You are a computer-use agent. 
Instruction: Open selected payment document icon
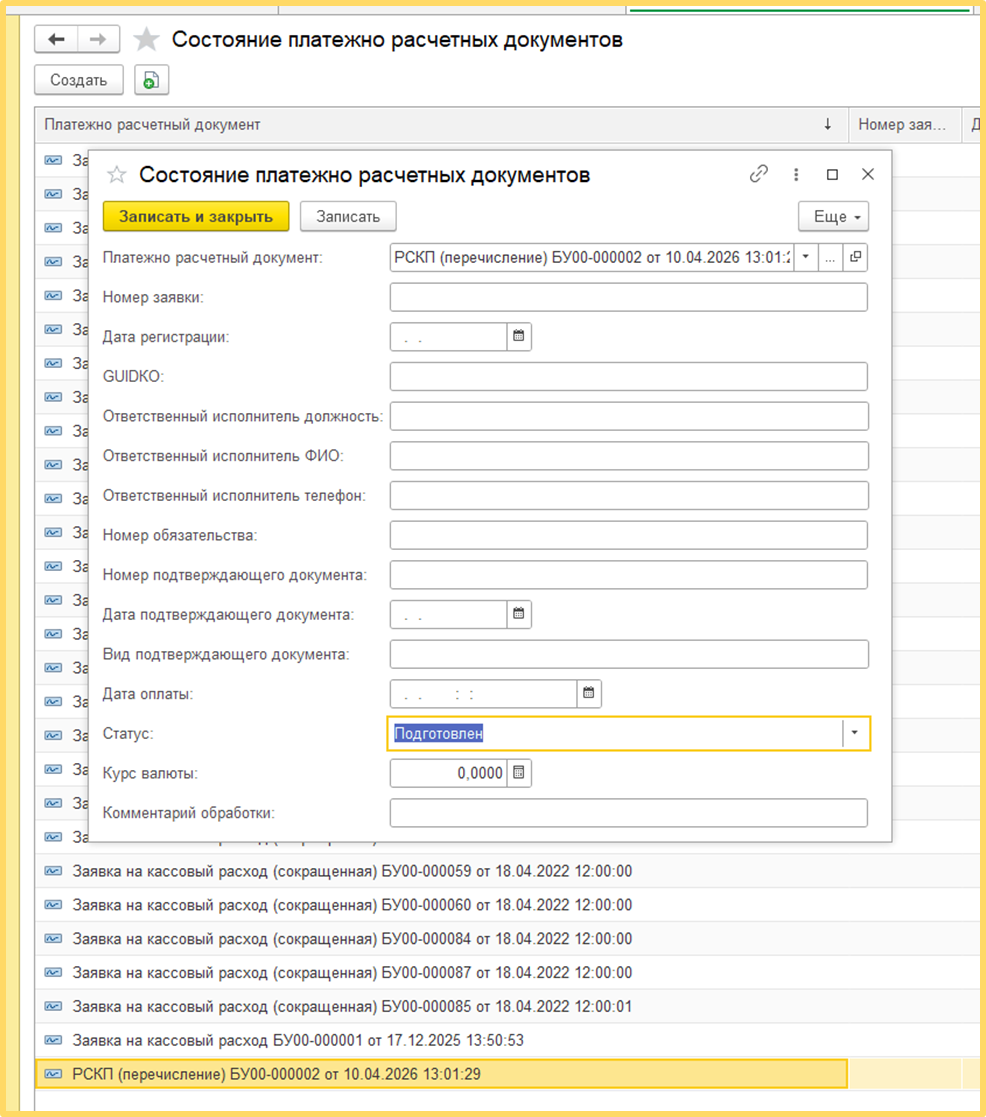[855, 257]
